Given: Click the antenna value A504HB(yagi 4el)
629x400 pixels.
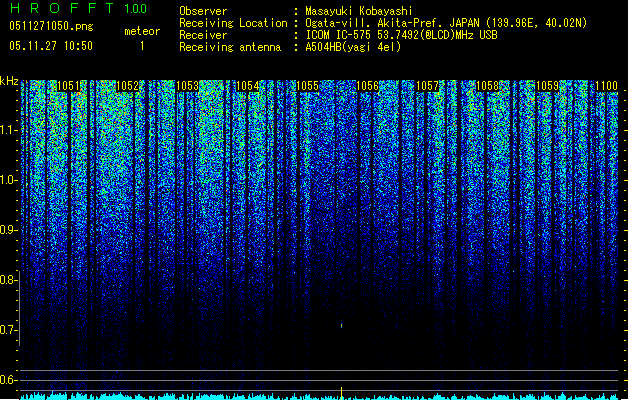Looking at the screenshot, I should pyautogui.click(x=353, y=47).
